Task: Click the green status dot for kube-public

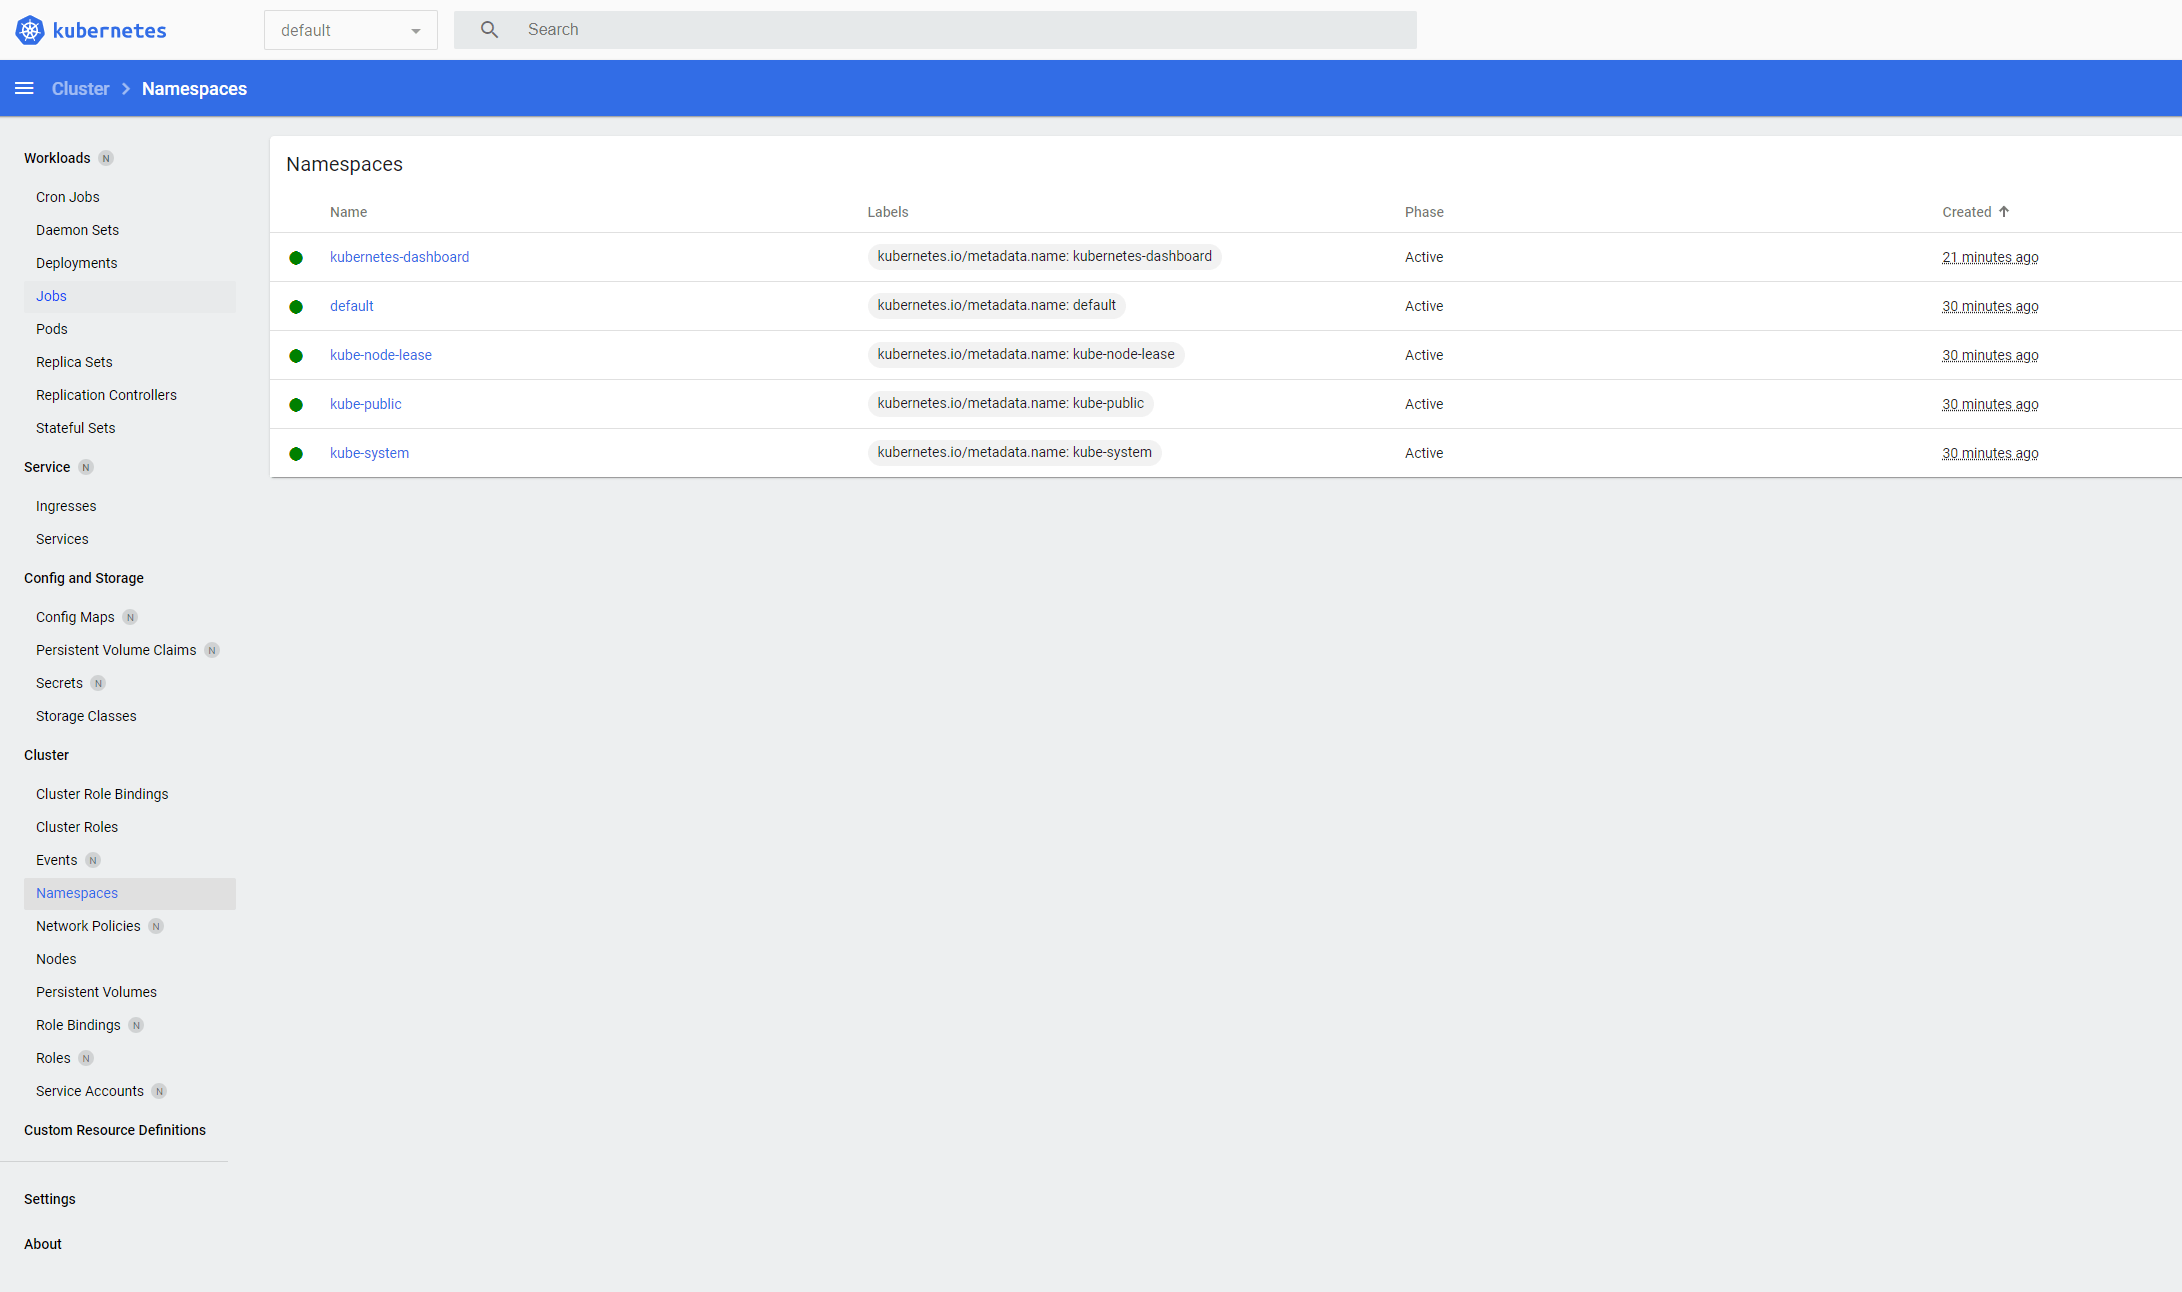Action: (x=296, y=405)
